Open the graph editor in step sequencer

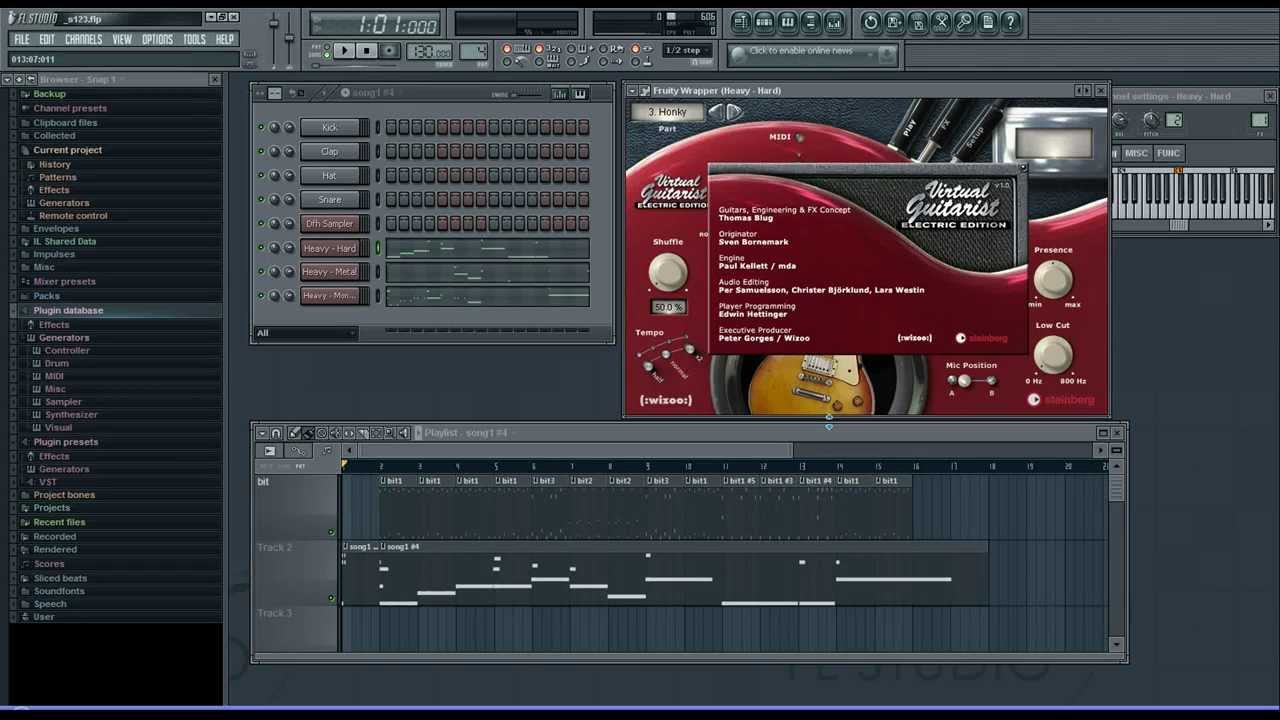pos(561,93)
